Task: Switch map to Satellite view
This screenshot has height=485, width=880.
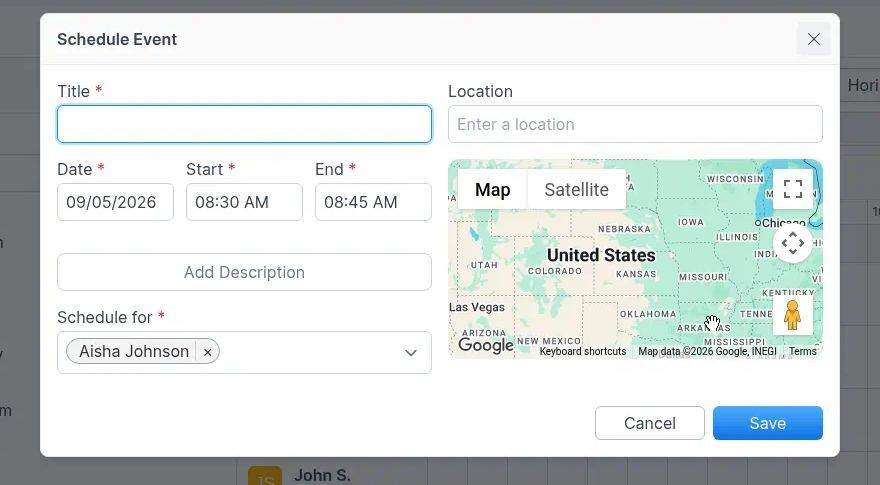Action: [576, 190]
